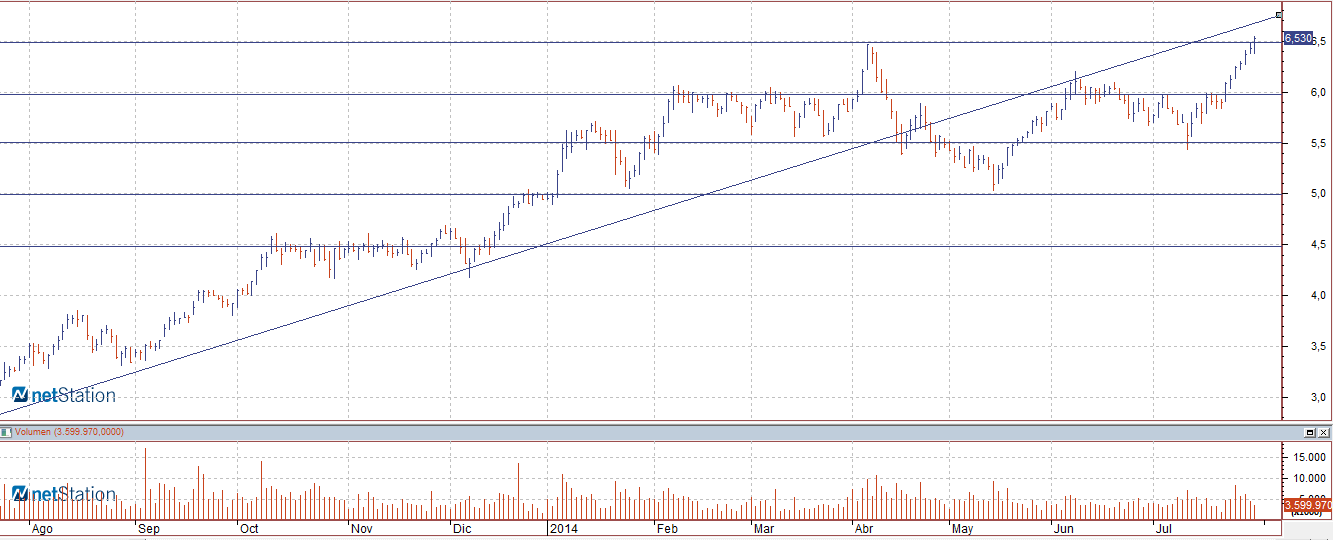Close the Volumen panel
Screen dimensions: 1333x540
point(1324,432)
